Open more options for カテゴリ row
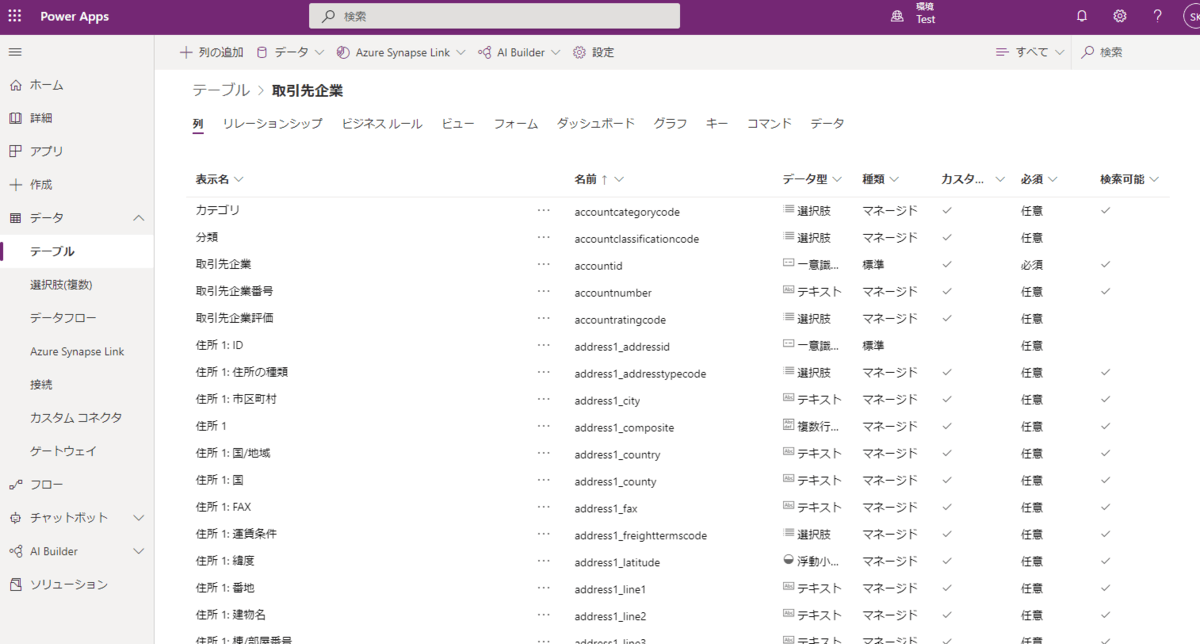This screenshot has width=1200, height=644. [x=543, y=211]
